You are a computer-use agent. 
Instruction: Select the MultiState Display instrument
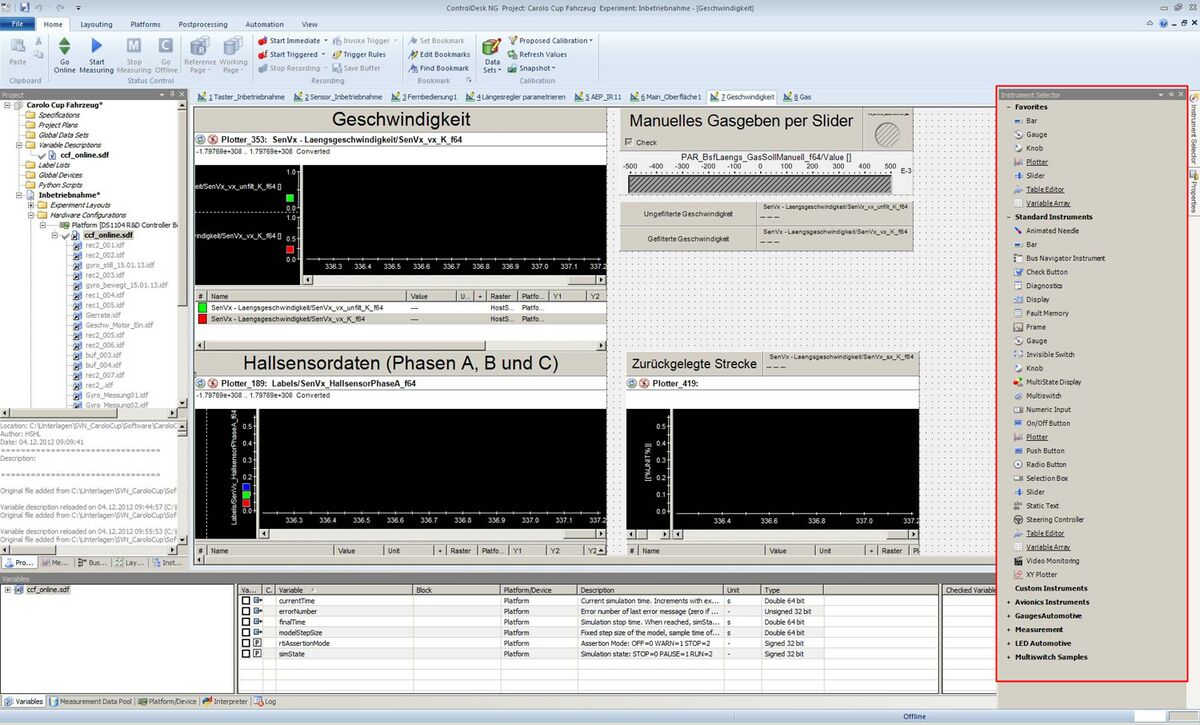1052,382
